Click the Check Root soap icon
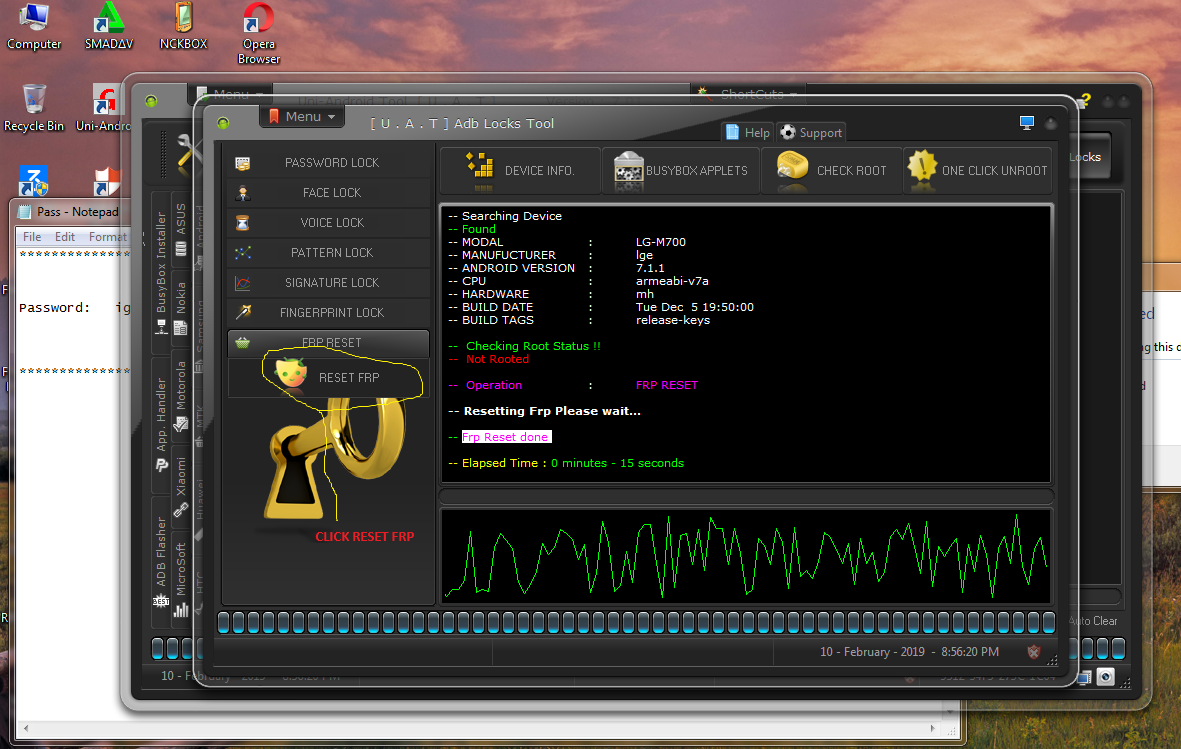This screenshot has width=1181, height=749. [792, 167]
